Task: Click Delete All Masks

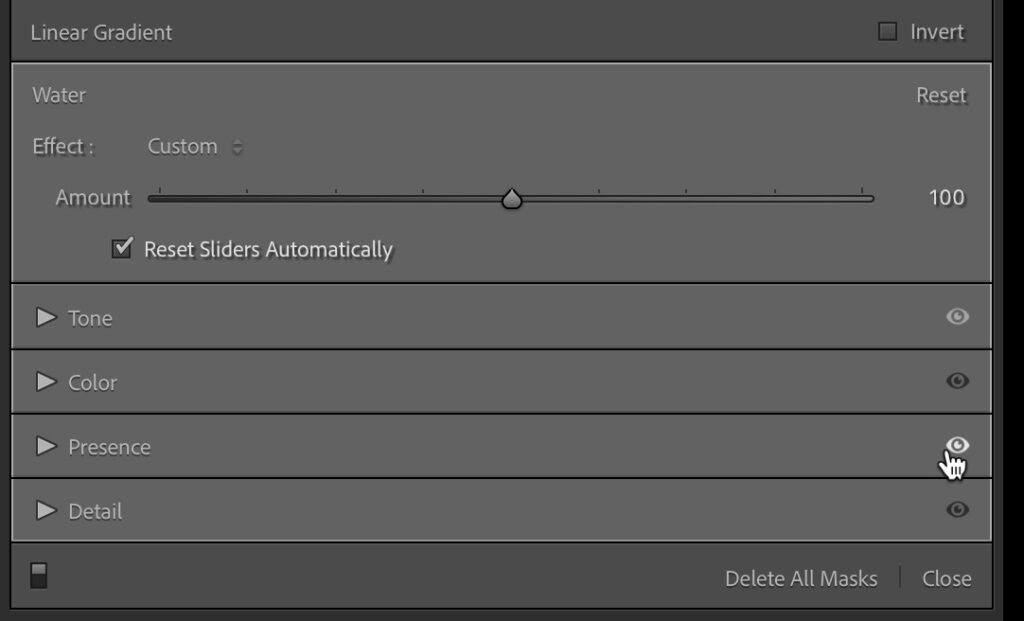Action: coord(801,579)
